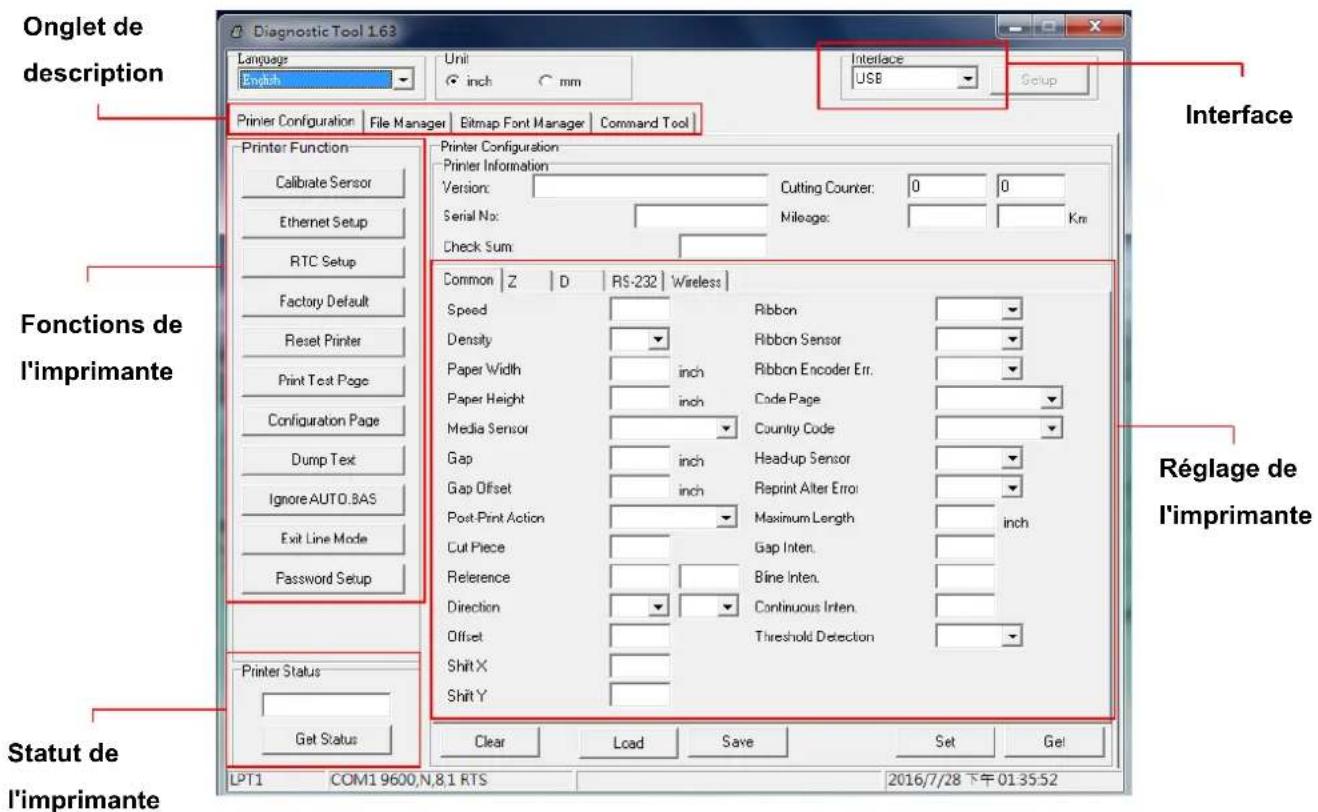
Task: Click the Offset input field
Action: point(639,636)
